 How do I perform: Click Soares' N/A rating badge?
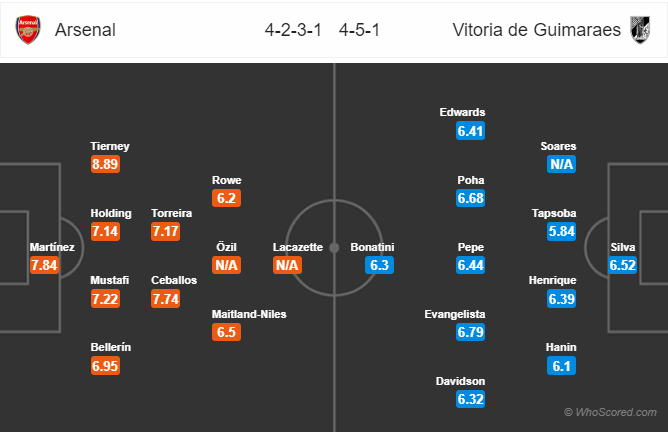(x=561, y=164)
